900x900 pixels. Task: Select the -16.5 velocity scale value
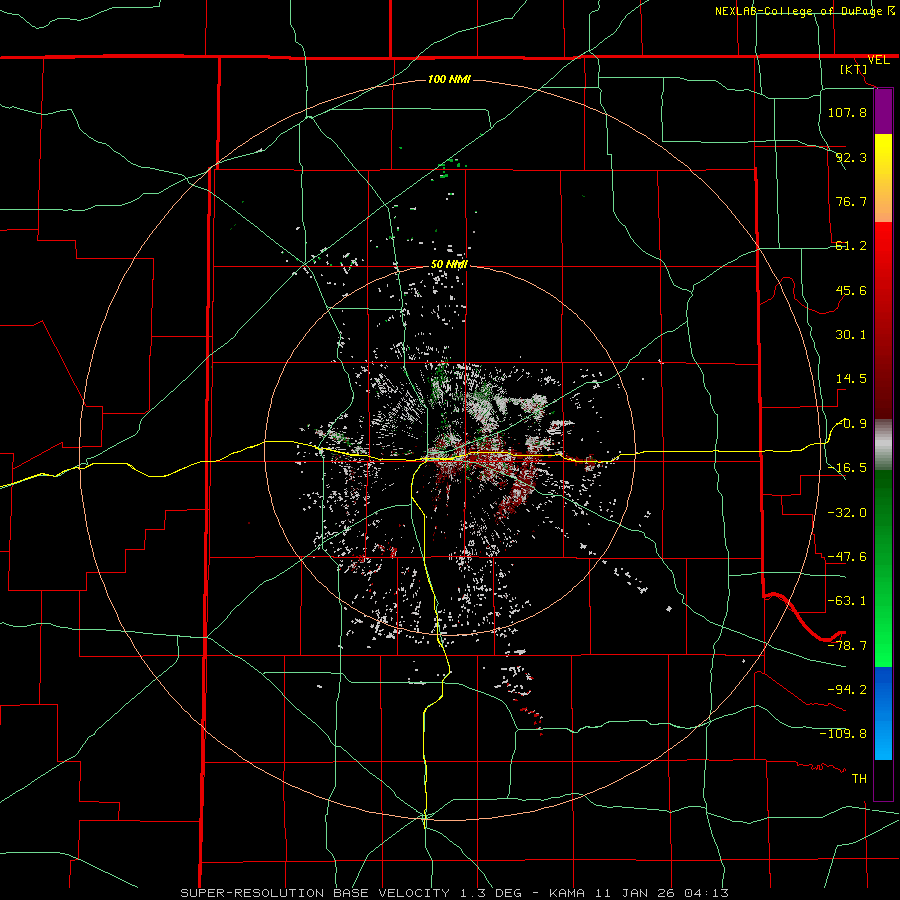[x=847, y=468]
